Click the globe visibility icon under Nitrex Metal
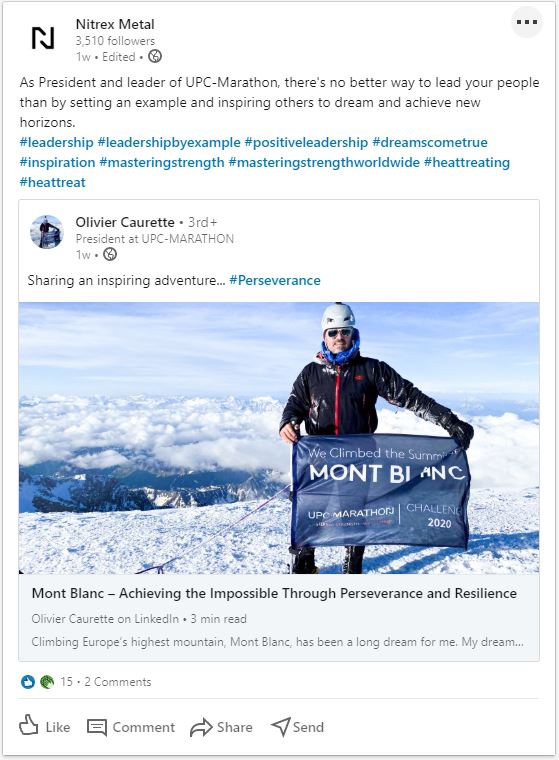Viewport: 559px width, 760px height. click(x=155, y=56)
